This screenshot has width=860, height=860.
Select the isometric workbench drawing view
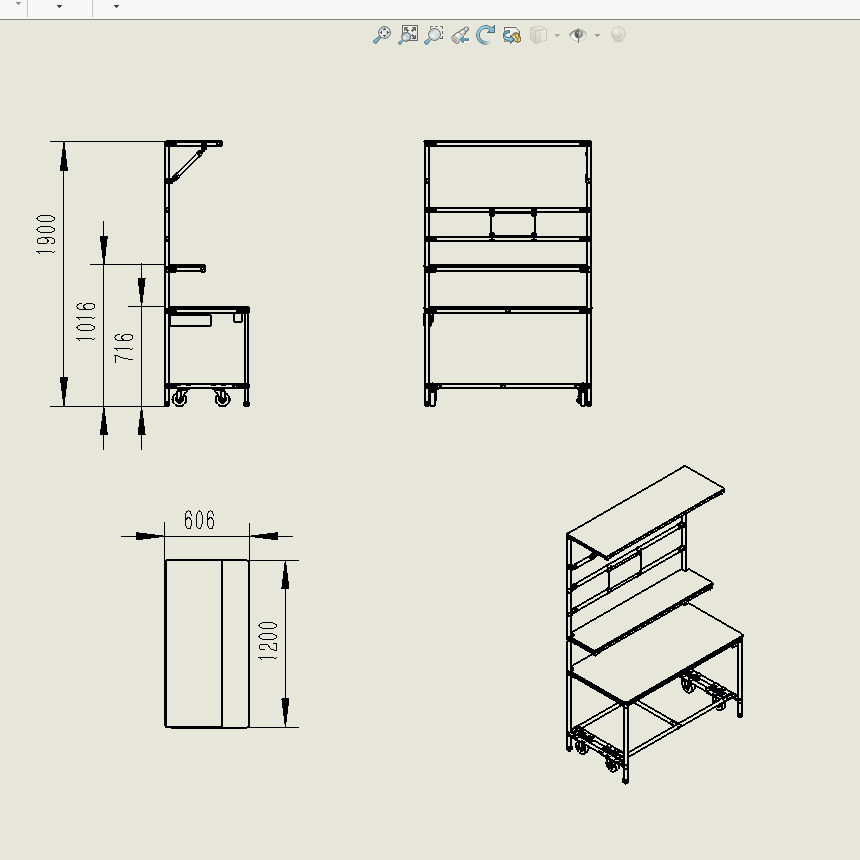[x=655, y=624]
